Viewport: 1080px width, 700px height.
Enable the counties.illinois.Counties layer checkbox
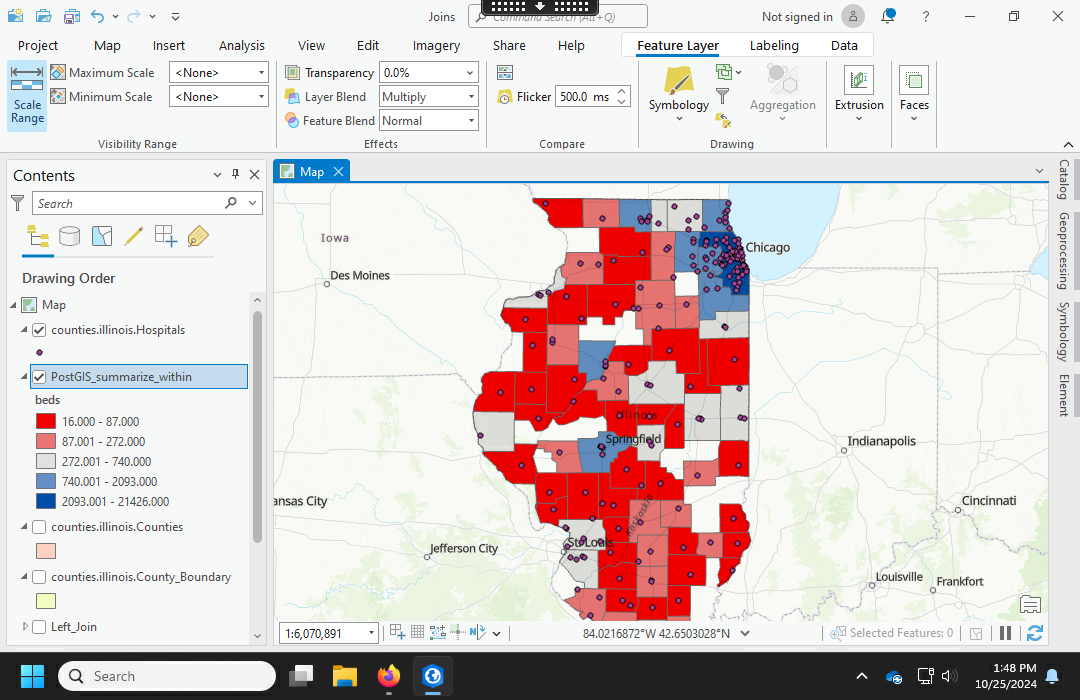[39, 527]
